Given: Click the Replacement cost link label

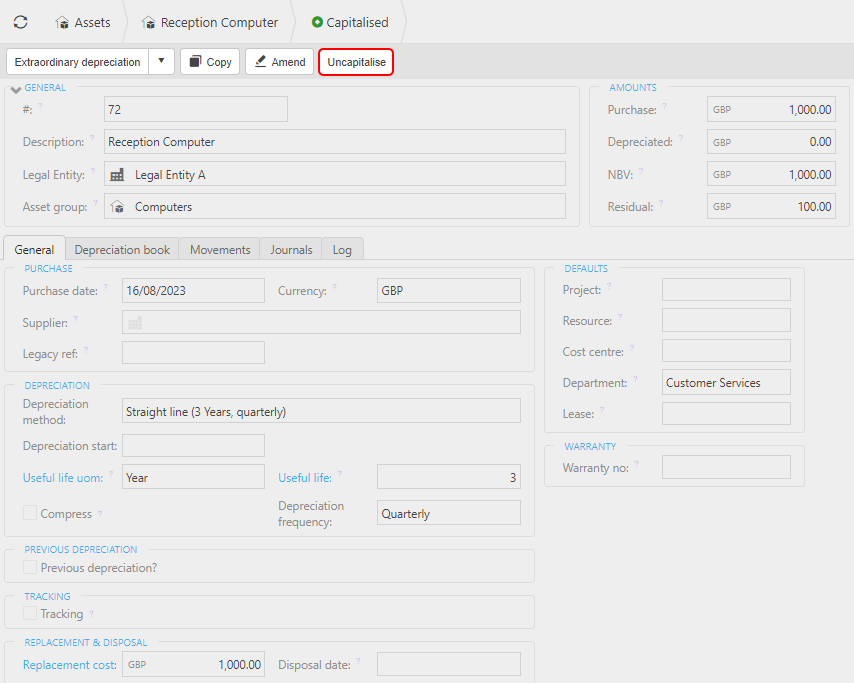Looking at the screenshot, I should pos(70,664).
